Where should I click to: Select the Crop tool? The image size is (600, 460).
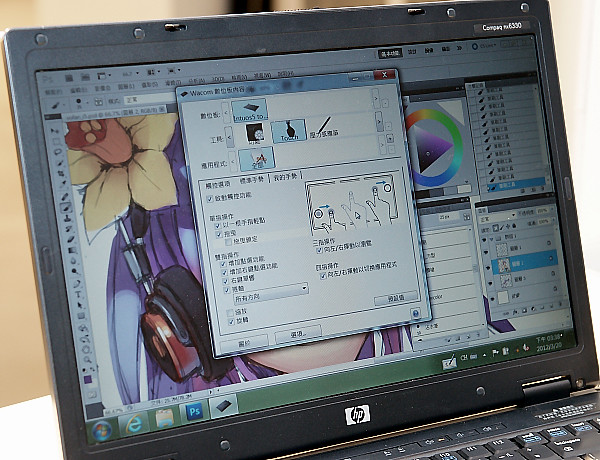tap(61, 174)
